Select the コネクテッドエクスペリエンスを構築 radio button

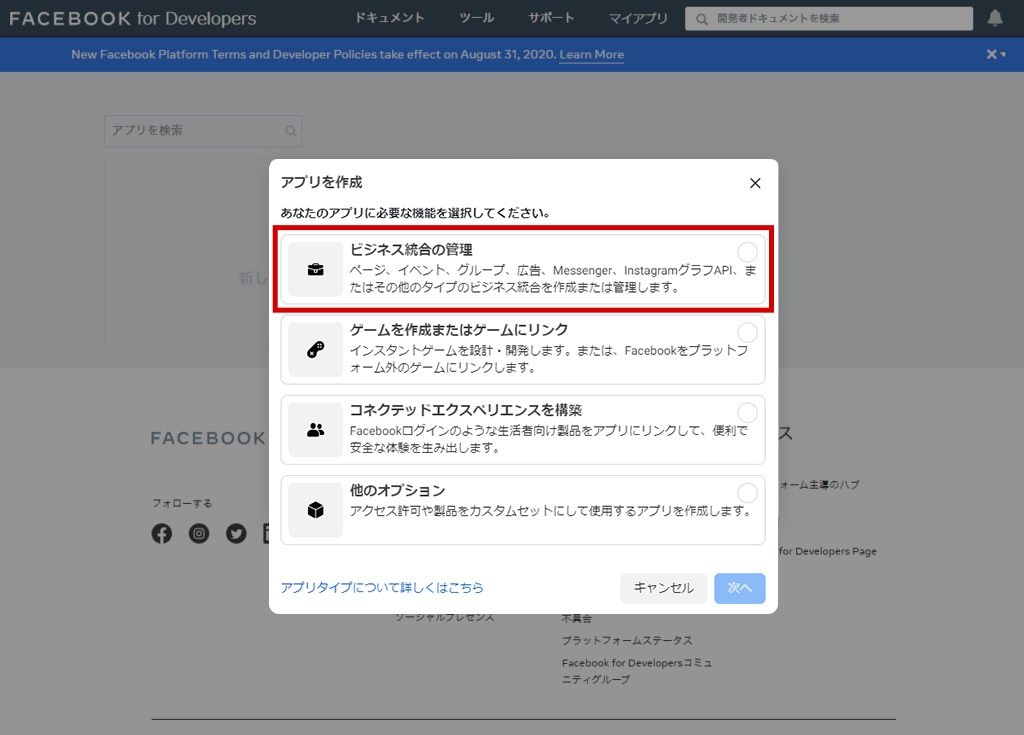[747, 412]
